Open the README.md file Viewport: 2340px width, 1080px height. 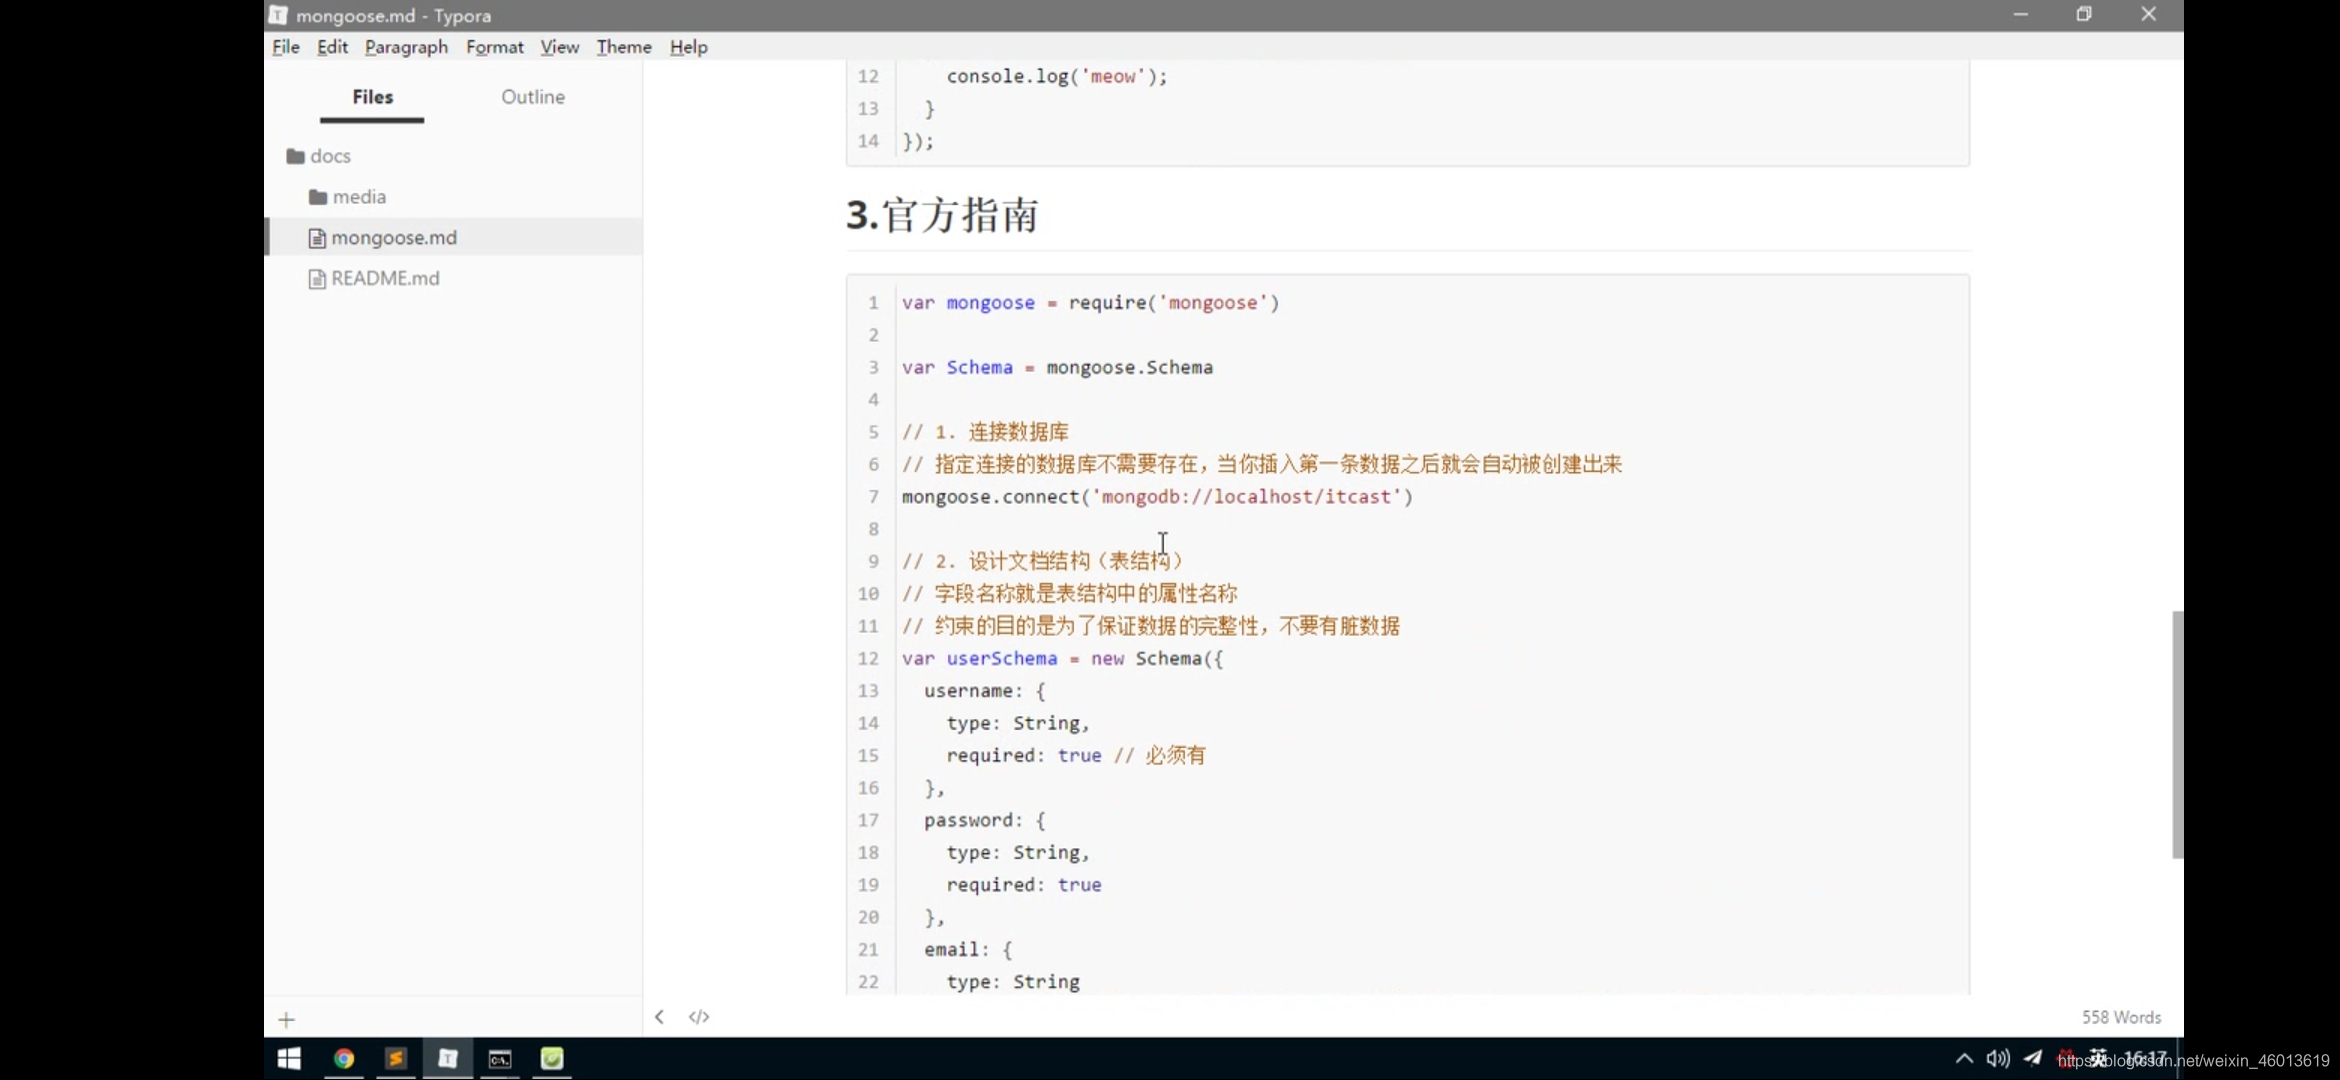[x=385, y=277]
